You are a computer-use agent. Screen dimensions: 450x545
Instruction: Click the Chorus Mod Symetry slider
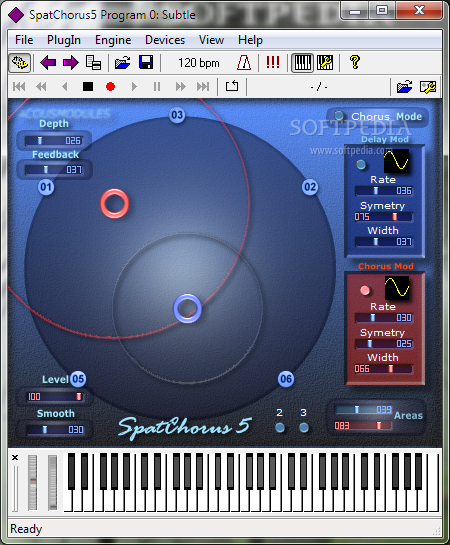tap(384, 344)
